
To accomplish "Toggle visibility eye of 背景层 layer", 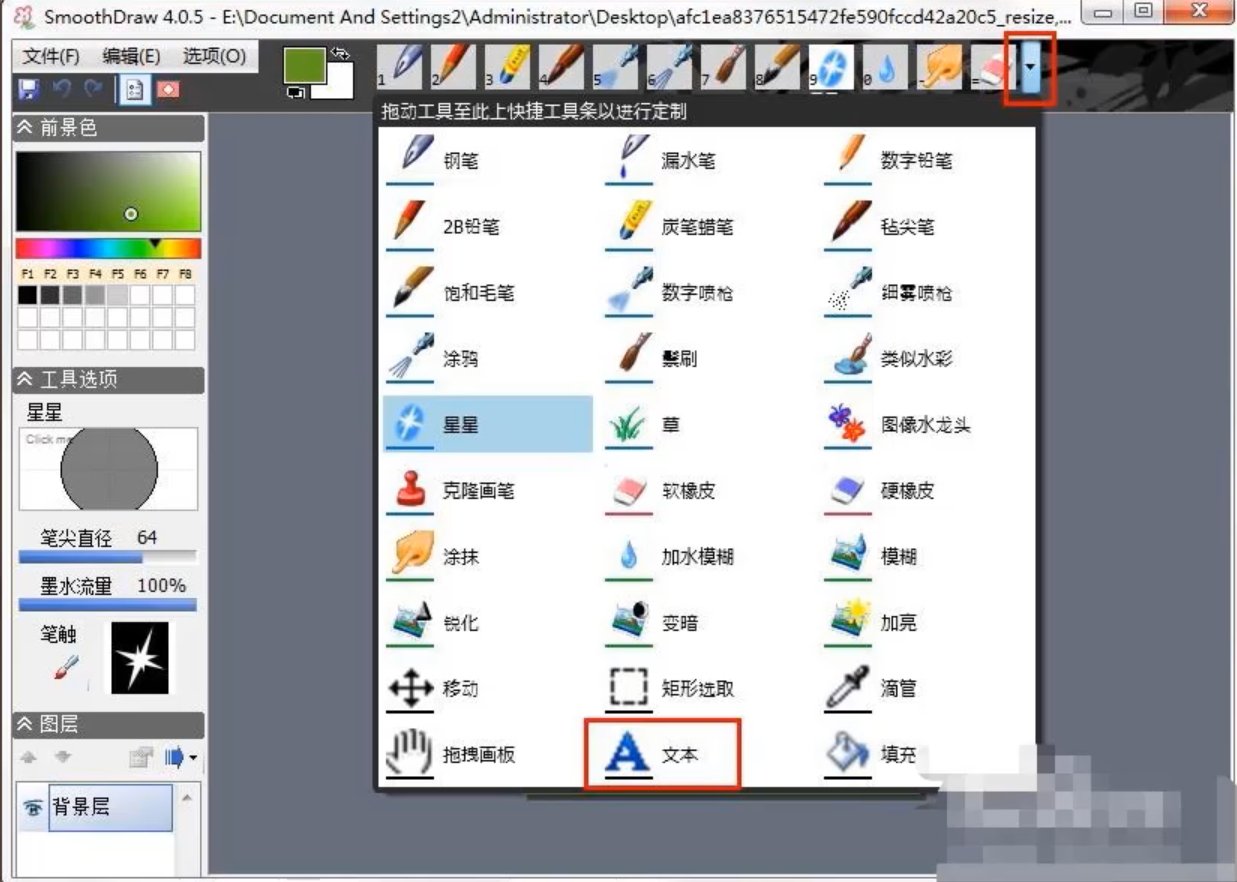I will pyautogui.click(x=34, y=808).
